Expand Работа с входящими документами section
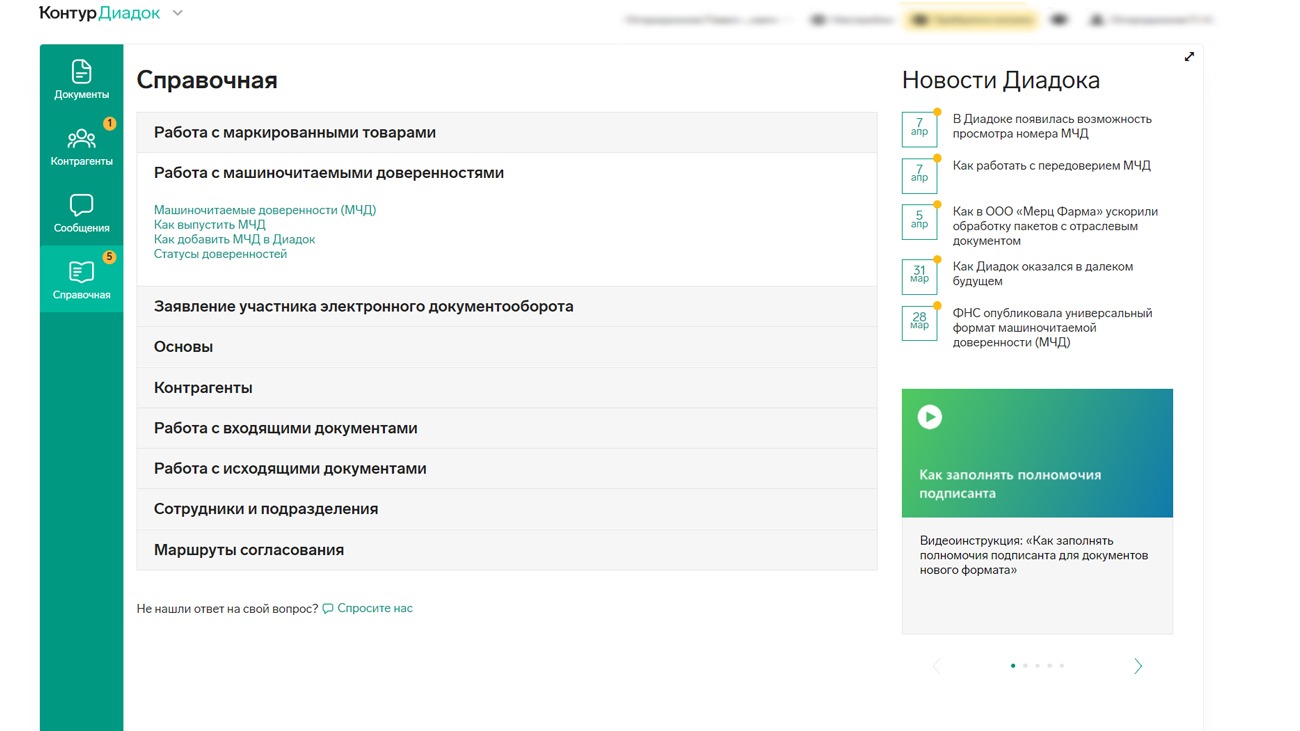The height and width of the screenshot is (731, 1300). click(286, 428)
